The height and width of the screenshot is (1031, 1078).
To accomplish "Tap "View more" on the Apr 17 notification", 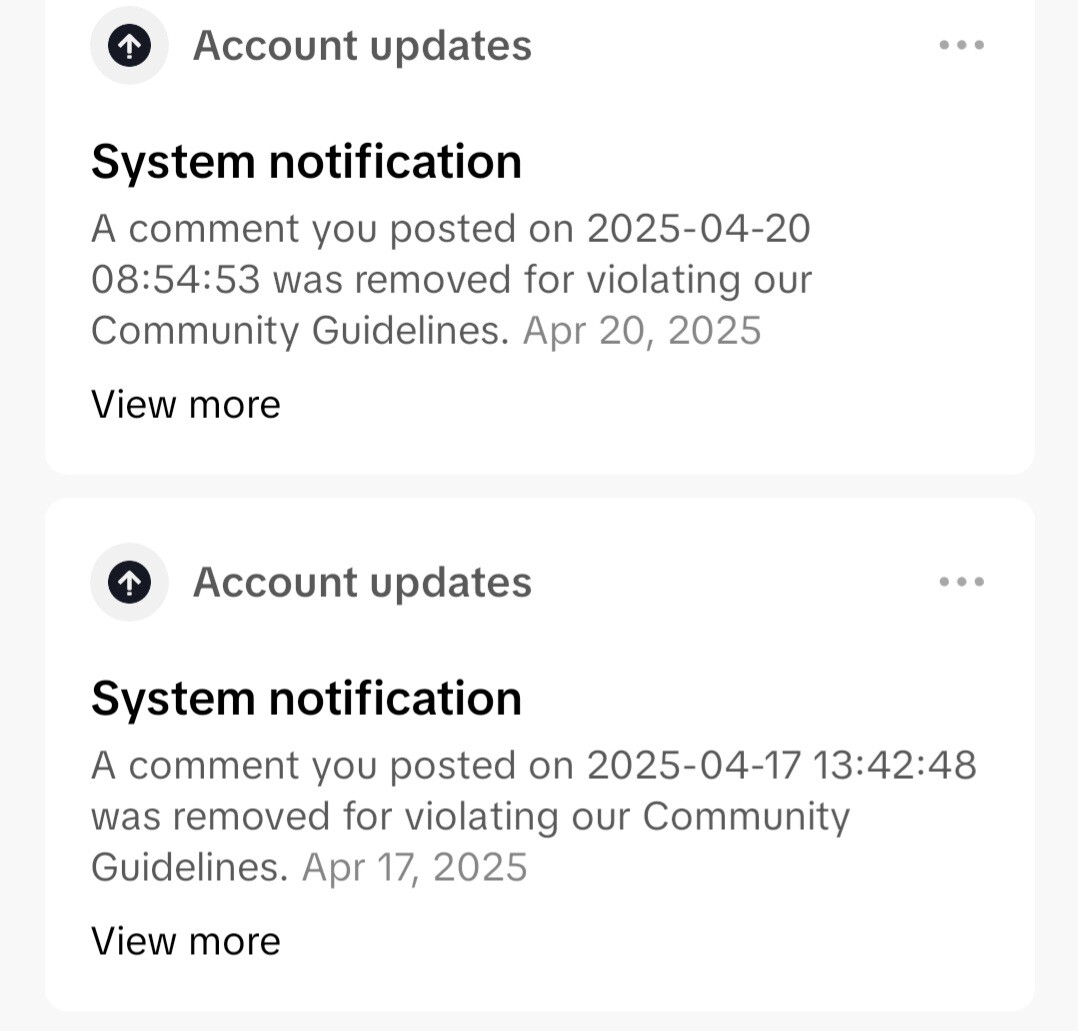I will [186, 941].
